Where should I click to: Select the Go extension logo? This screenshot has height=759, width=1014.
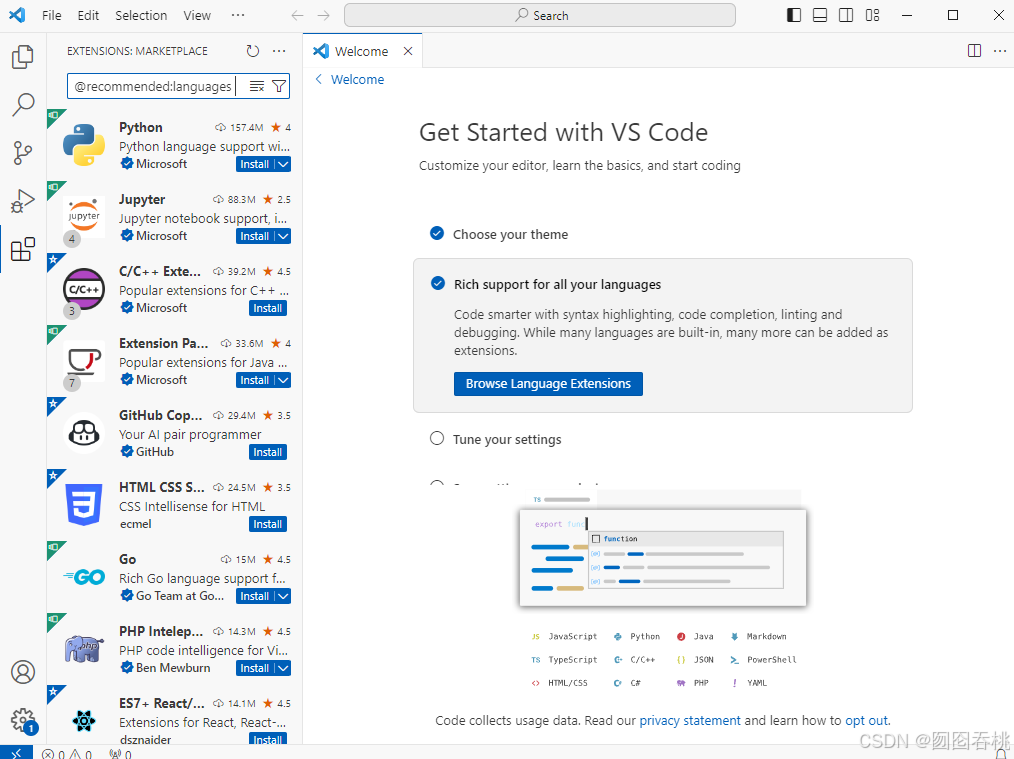84,577
